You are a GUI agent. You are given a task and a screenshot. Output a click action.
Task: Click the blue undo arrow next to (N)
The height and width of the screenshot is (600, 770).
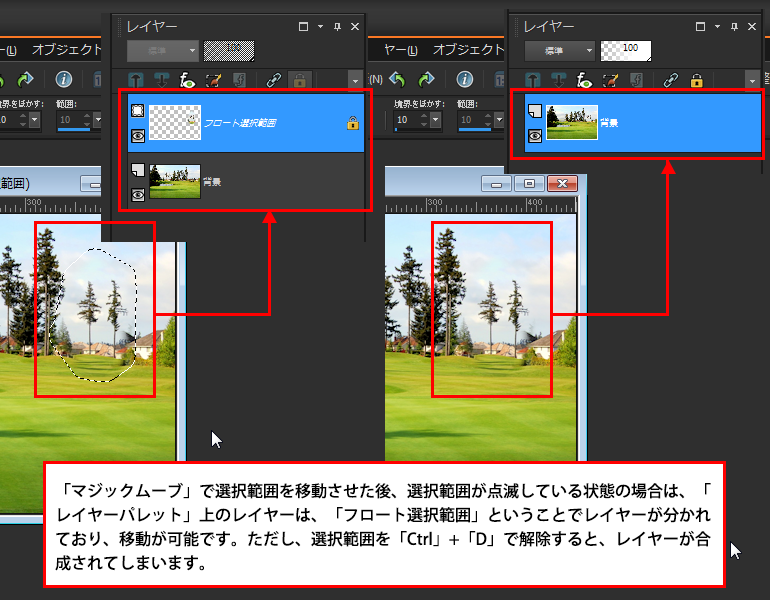coord(397,79)
